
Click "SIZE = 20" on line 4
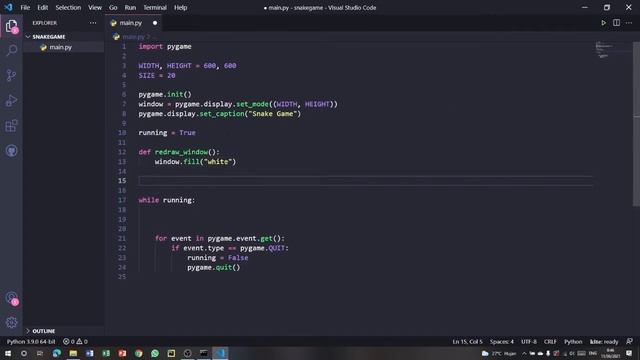point(157,76)
